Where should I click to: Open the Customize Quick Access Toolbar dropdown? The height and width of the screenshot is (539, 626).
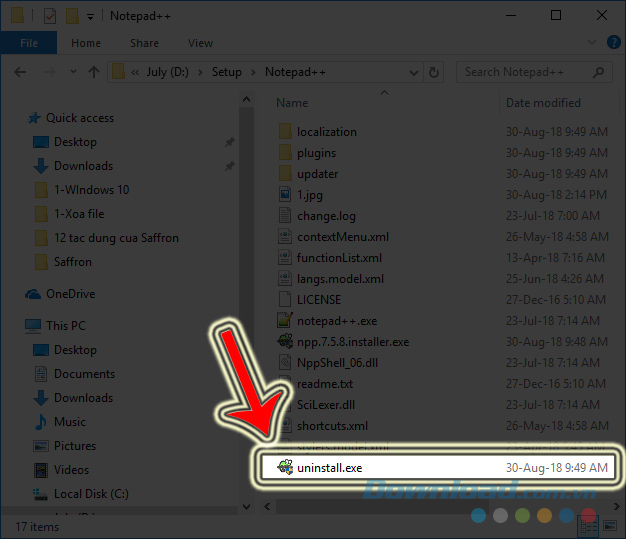[x=91, y=16]
